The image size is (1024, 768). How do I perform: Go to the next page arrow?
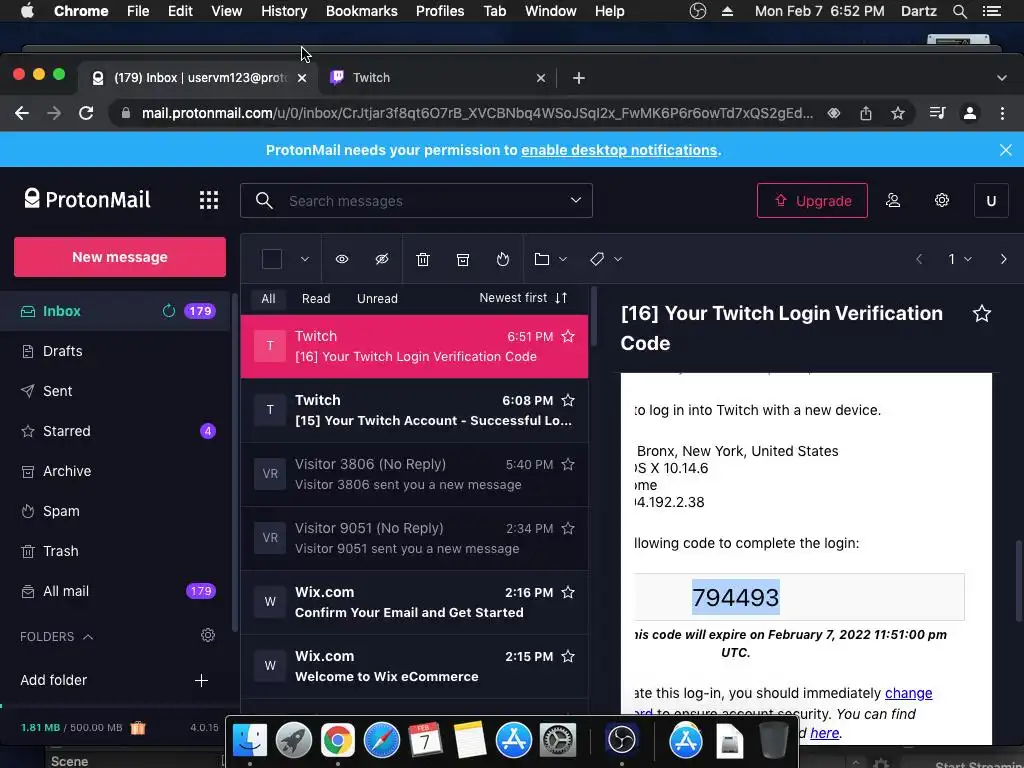pyautogui.click(x=1003, y=259)
